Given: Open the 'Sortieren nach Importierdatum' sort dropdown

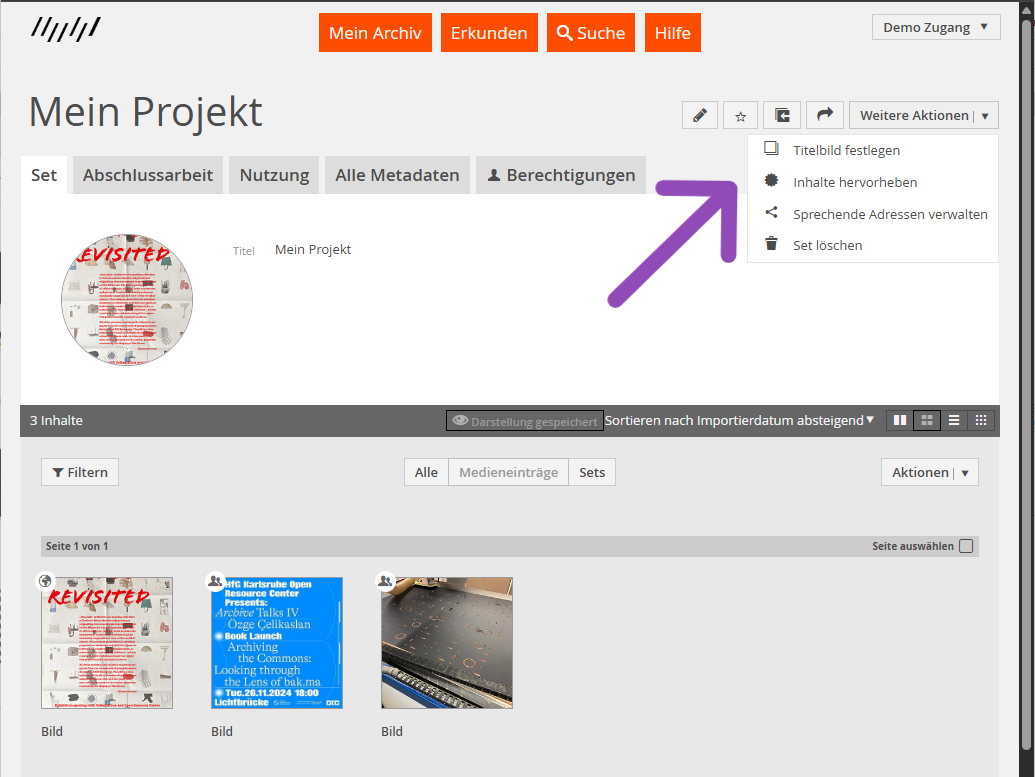Looking at the screenshot, I should [x=739, y=420].
